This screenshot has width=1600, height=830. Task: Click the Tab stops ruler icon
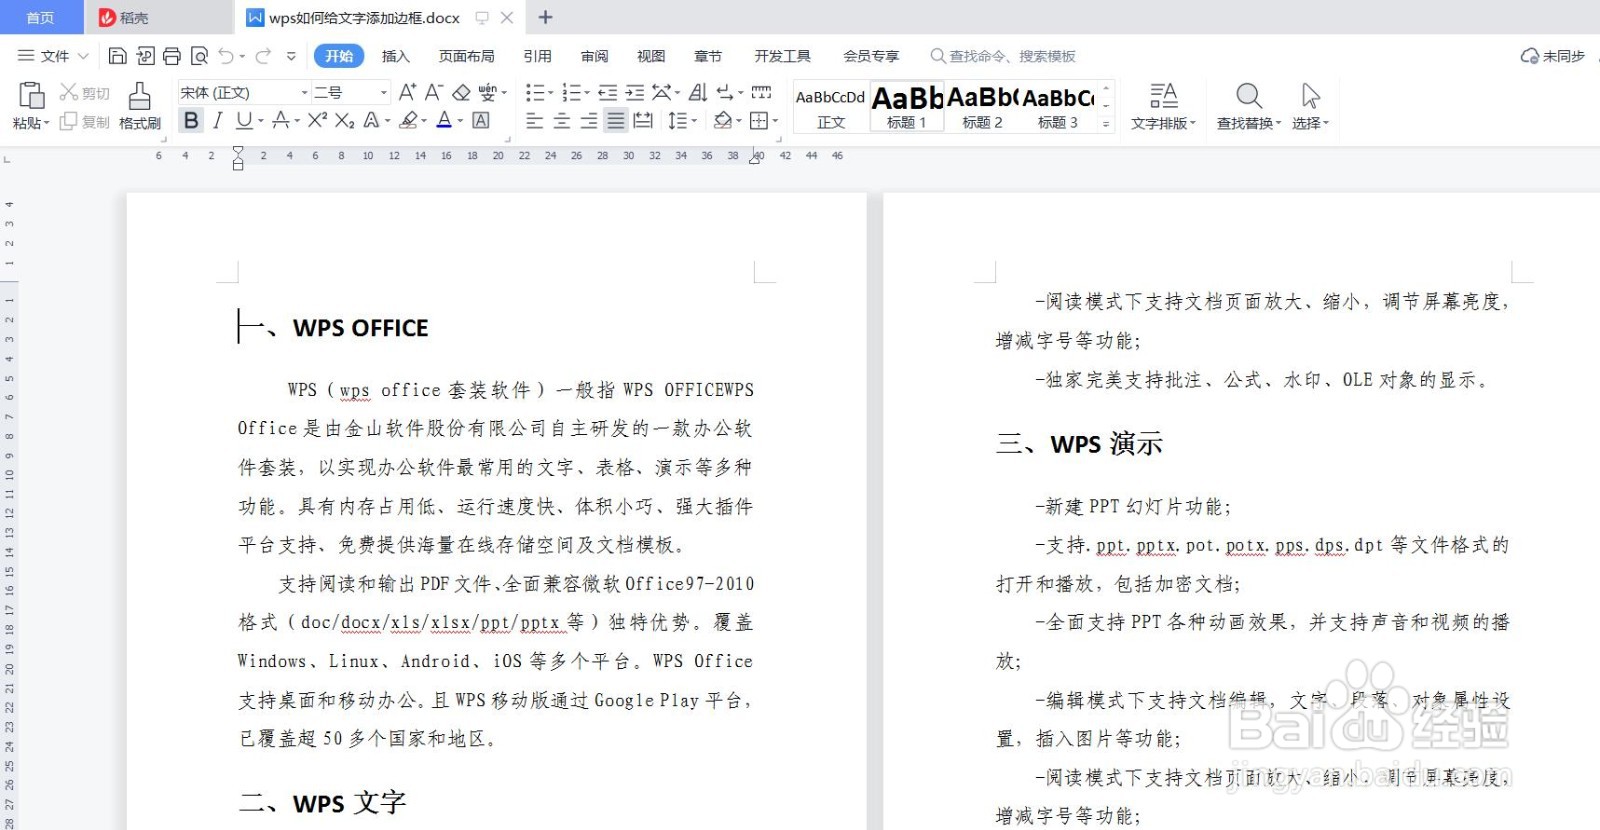click(761, 92)
